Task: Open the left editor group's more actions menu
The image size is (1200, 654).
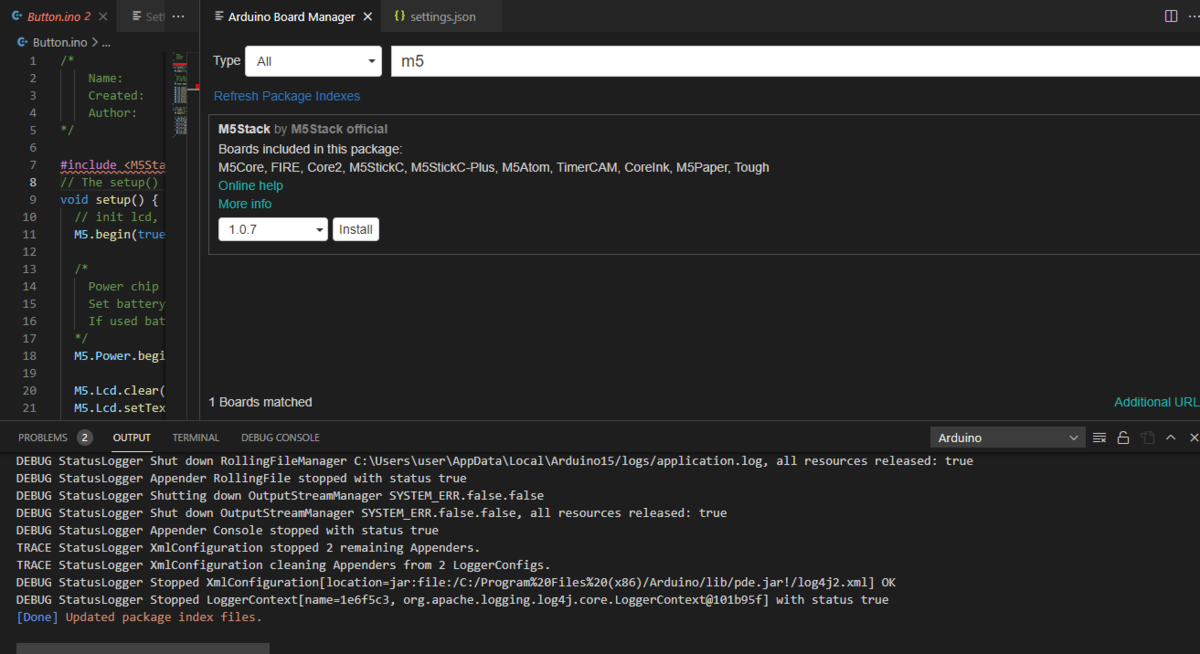Action: coord(178,17)
